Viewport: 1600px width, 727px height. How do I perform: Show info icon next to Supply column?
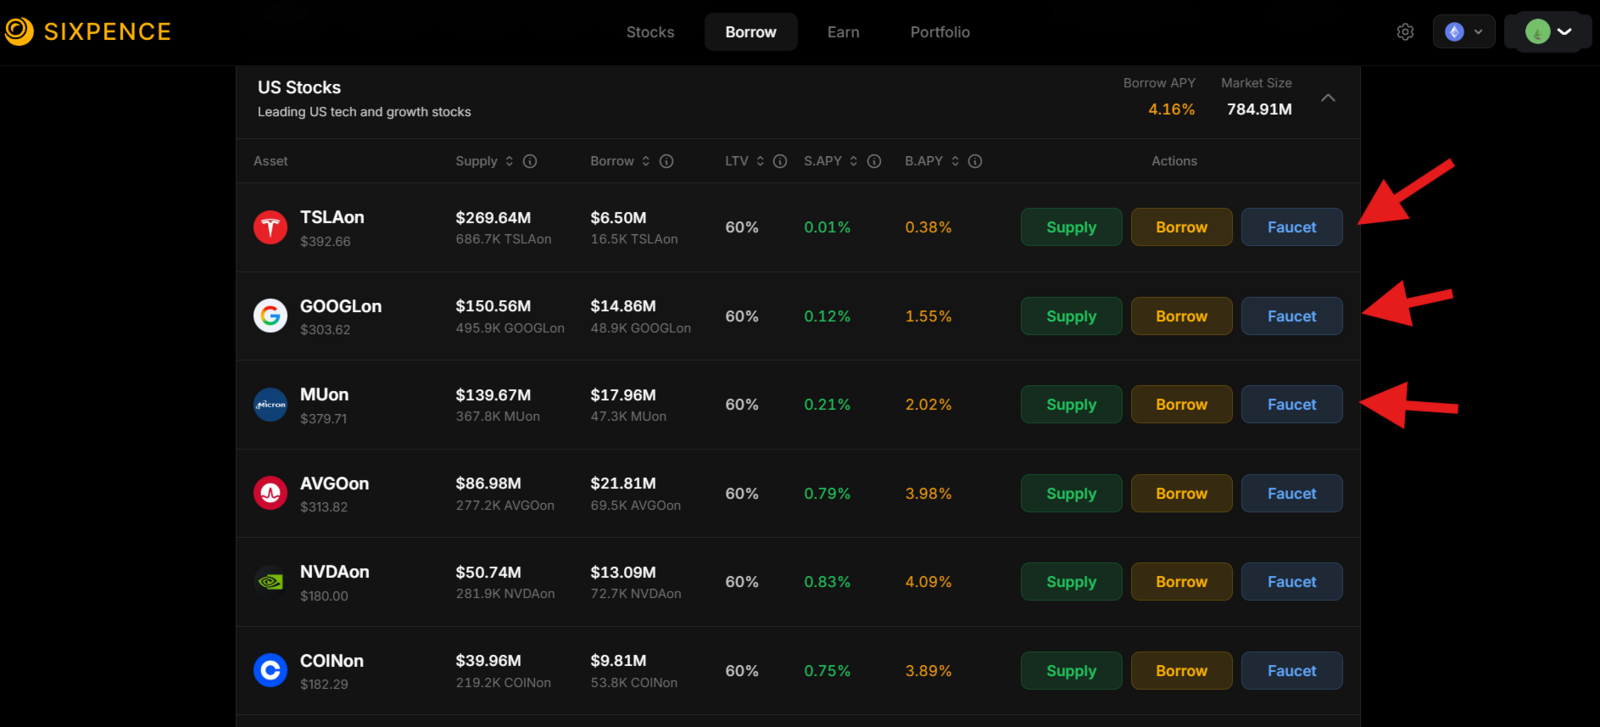(530, 161)
